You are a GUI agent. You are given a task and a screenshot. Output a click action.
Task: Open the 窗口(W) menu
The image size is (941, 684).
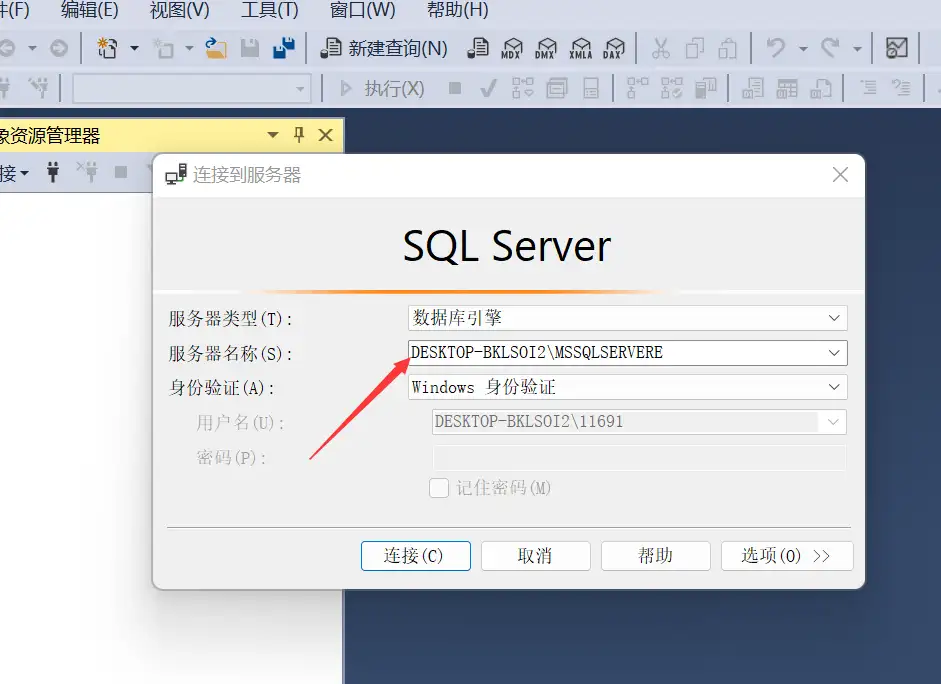pyautogui.click(x=362, y=10)
